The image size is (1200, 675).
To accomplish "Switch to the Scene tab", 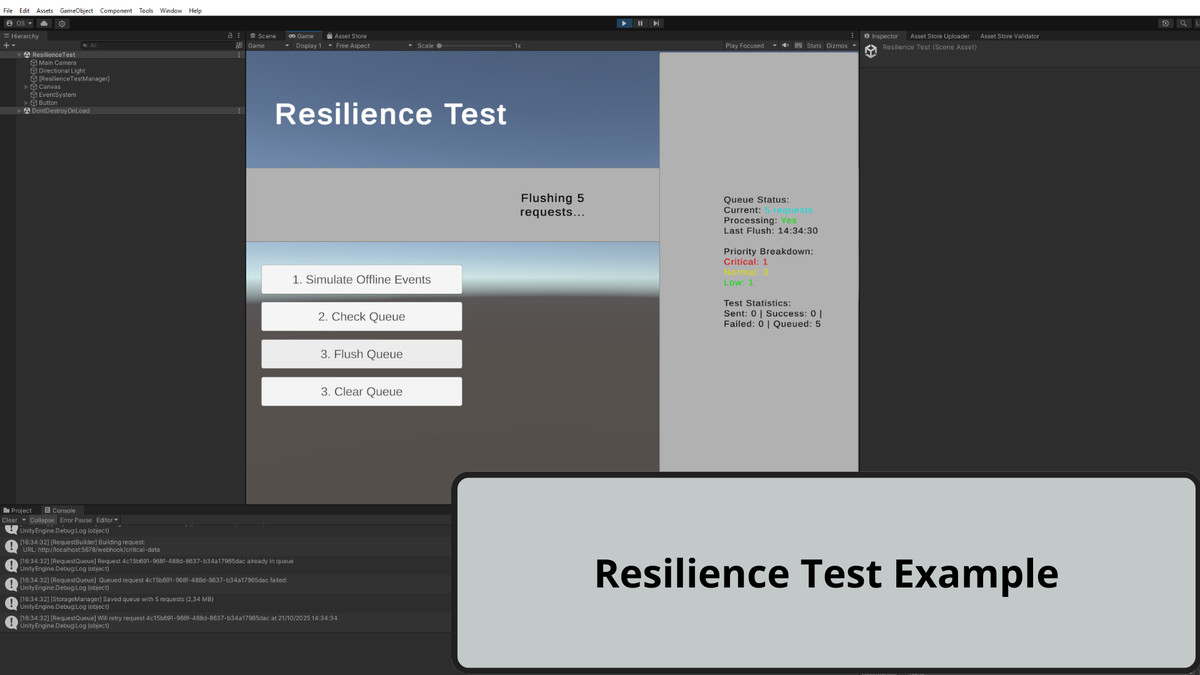I will pyautogui.click(x=264, y=36).
